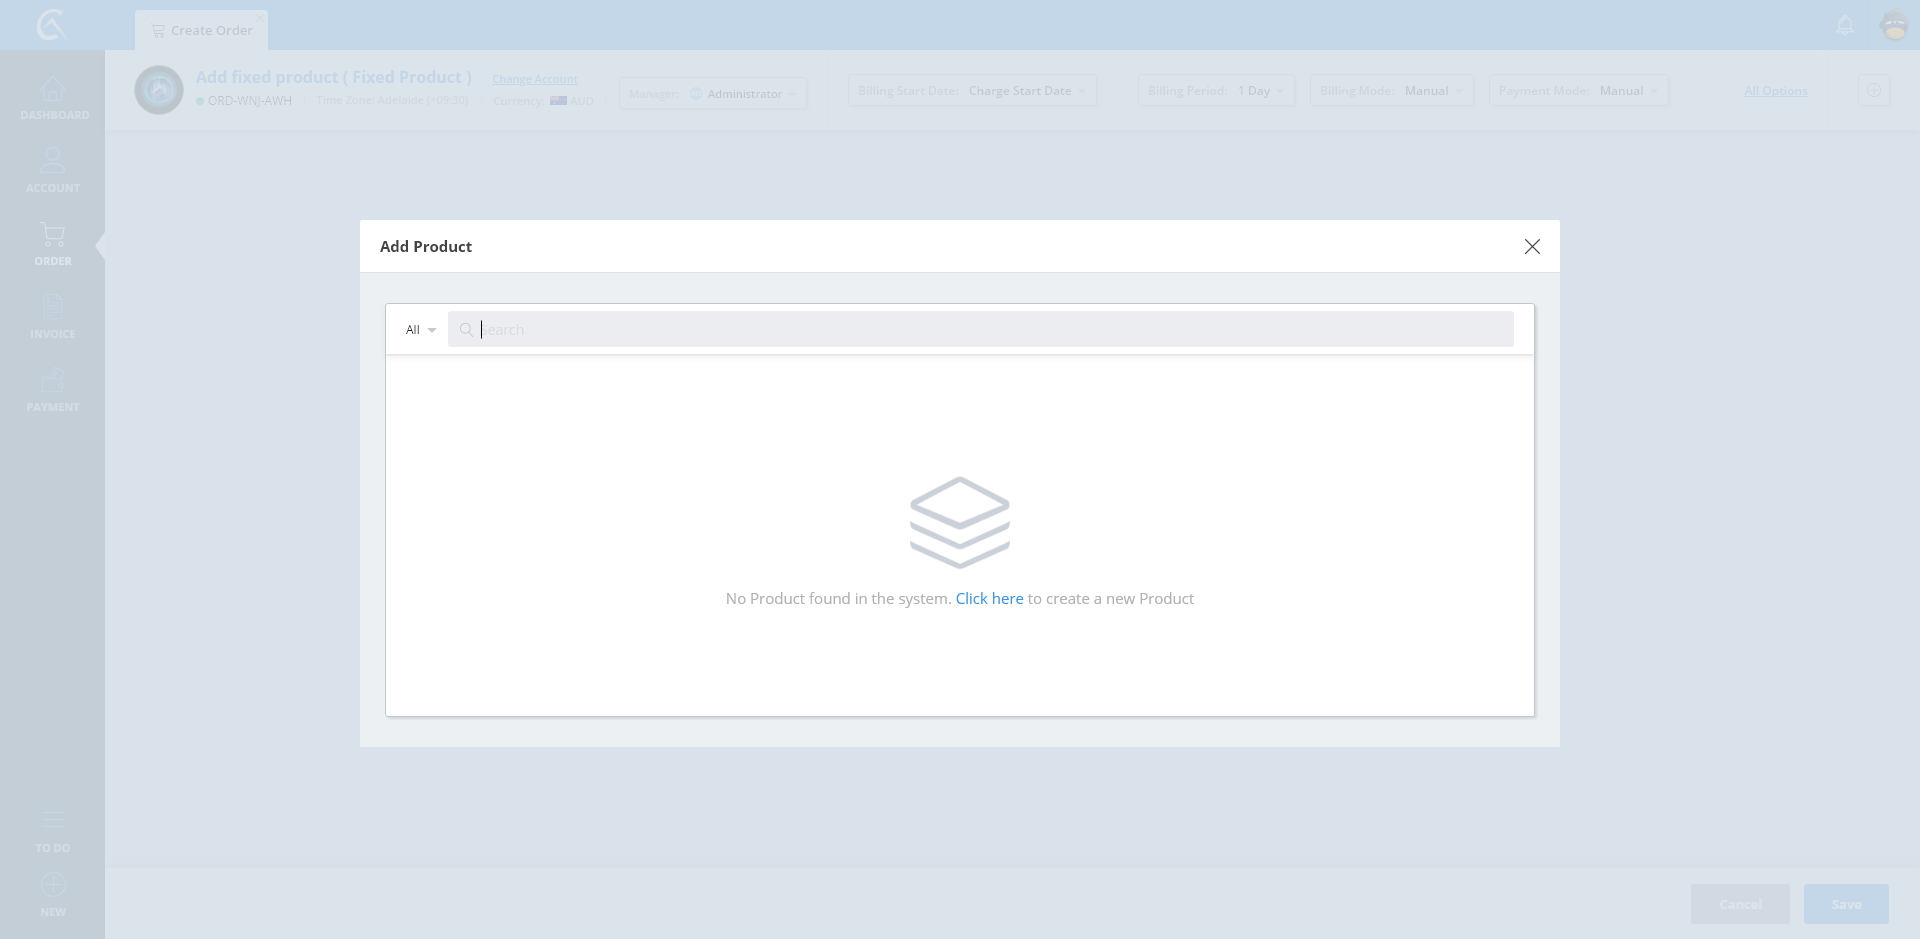The image size is (1920, 939).
Task: Click the add plus icon beside All Options
Action: click(1873, 91)
